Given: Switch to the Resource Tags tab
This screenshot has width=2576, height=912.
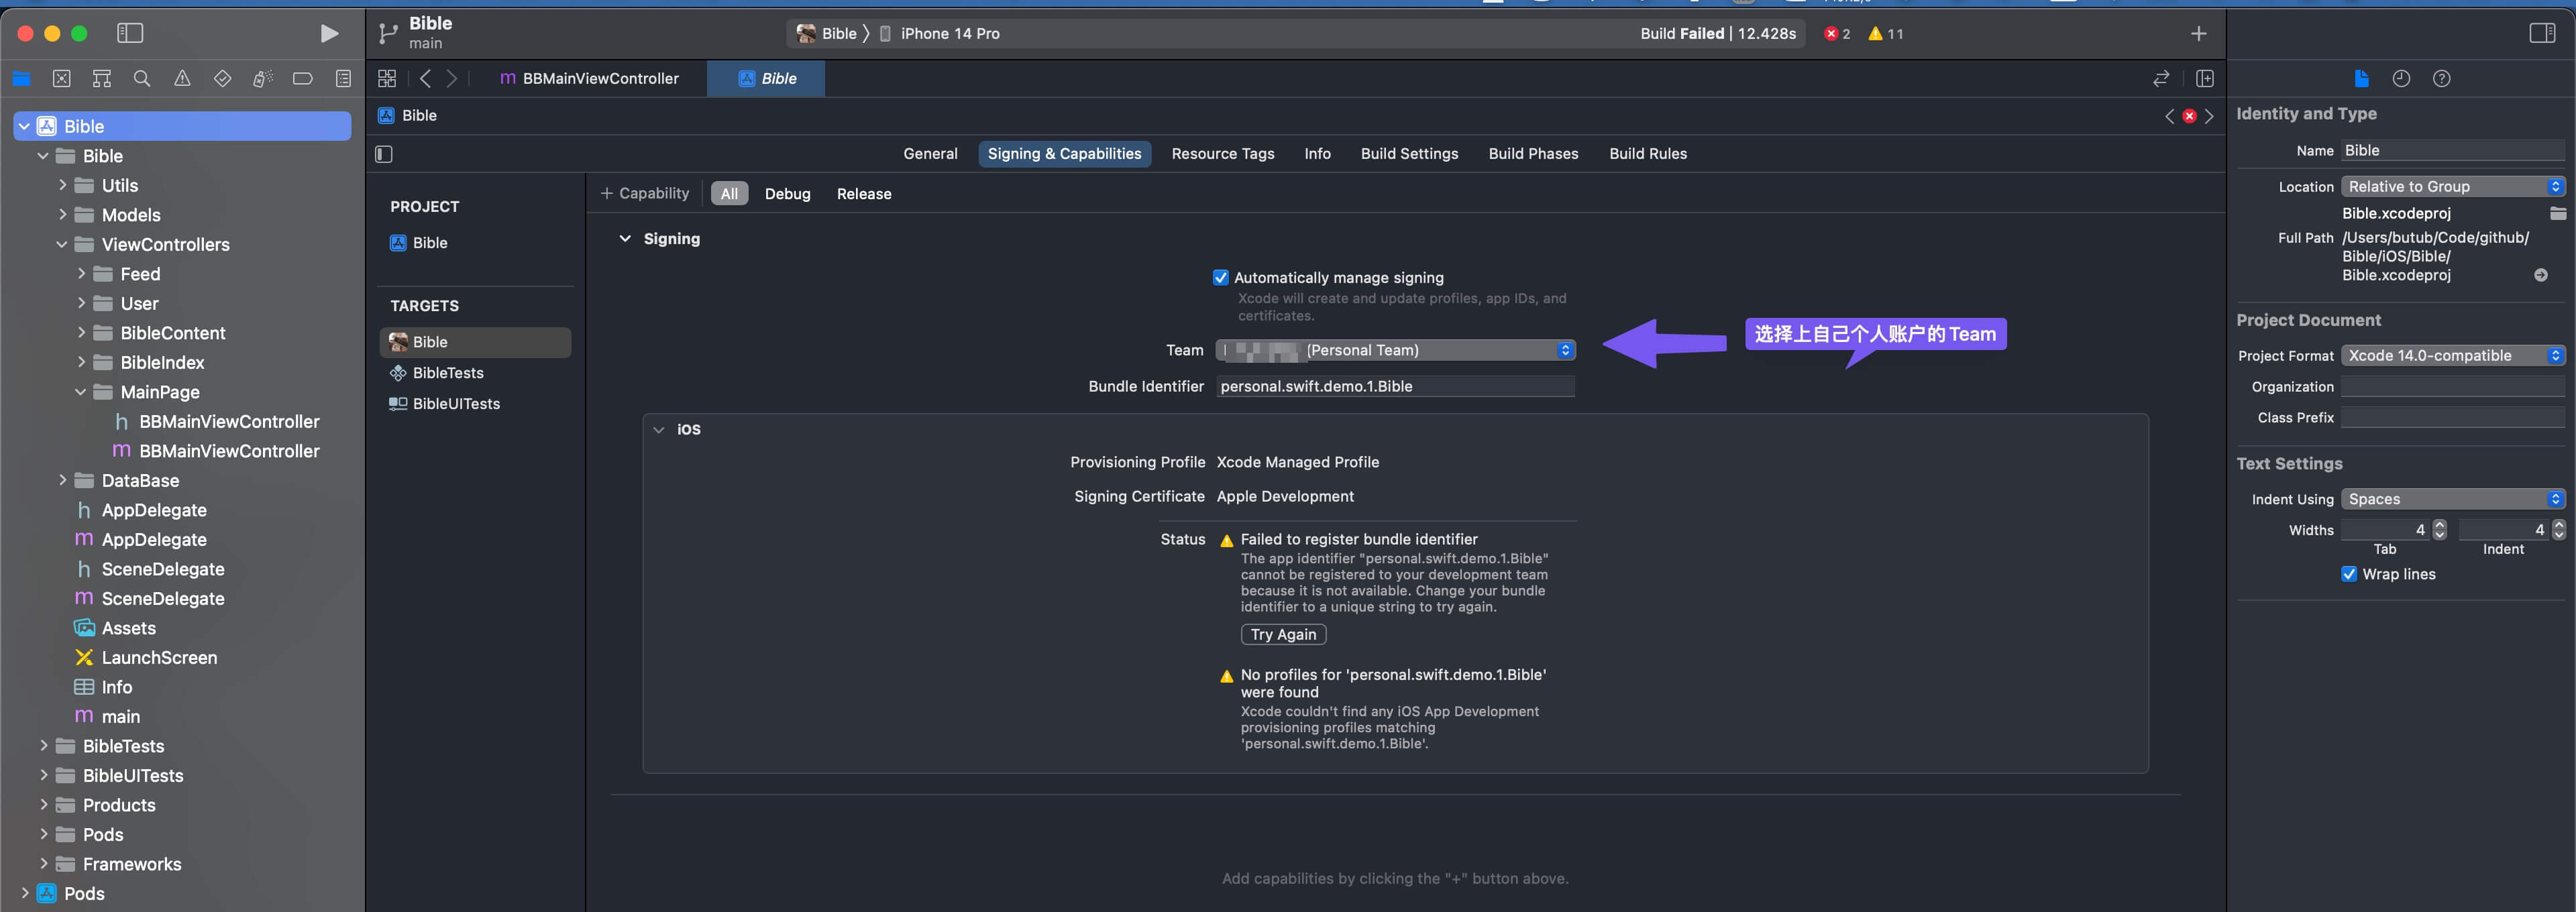Looking at the screenshot, I should (1222, 154).
